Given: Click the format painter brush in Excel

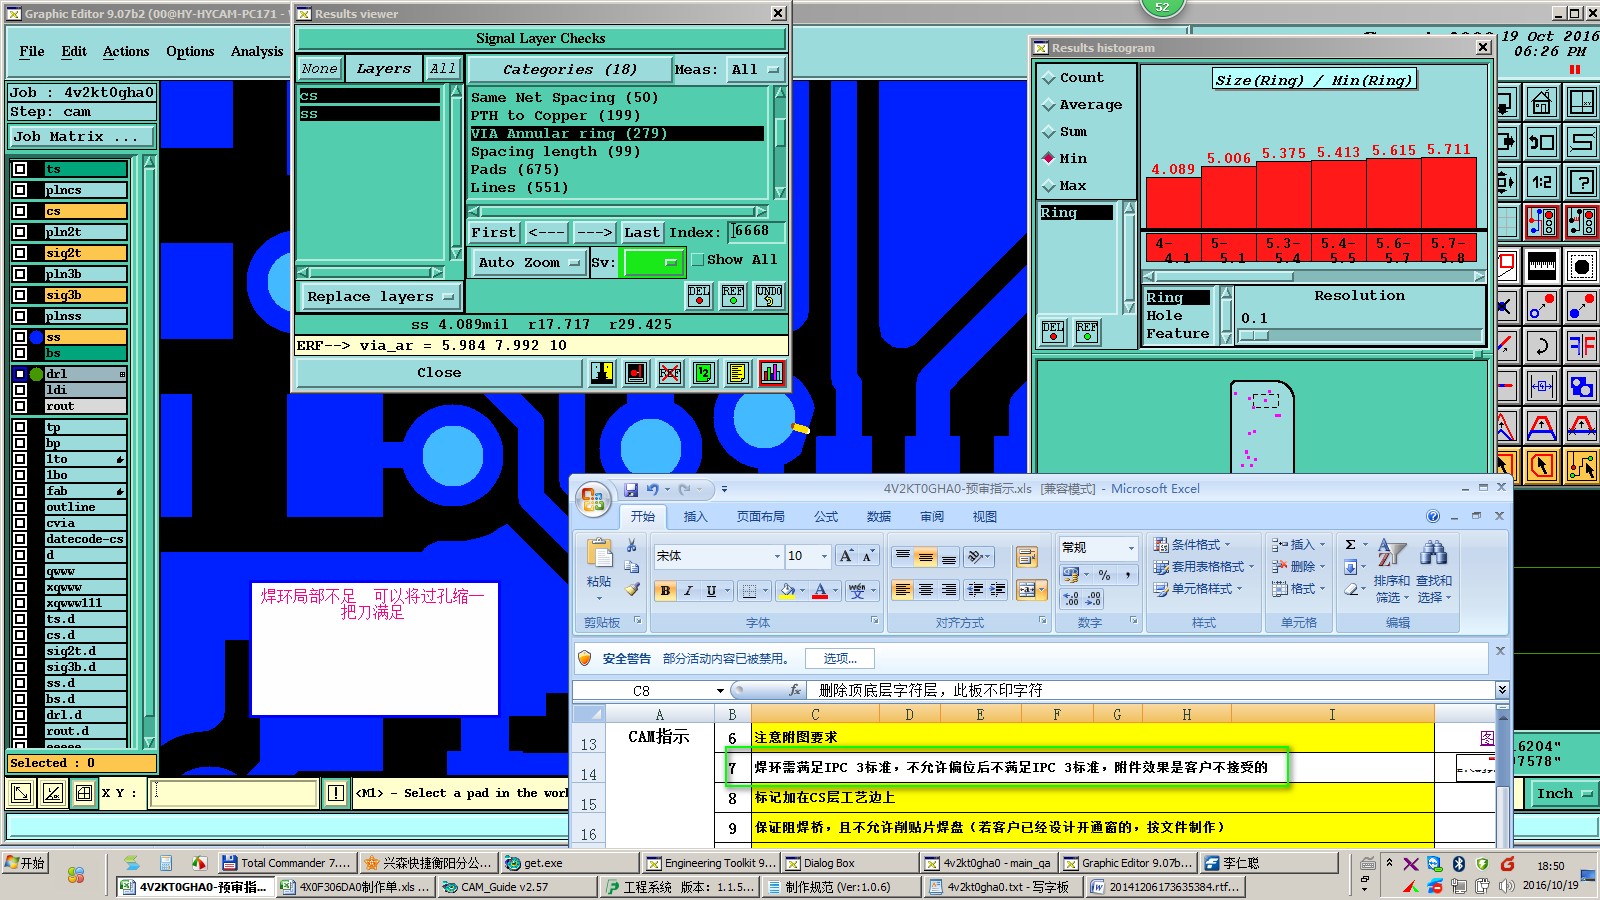Looking at the screenshot, I should pyautogui.click(x=632, y=590).
